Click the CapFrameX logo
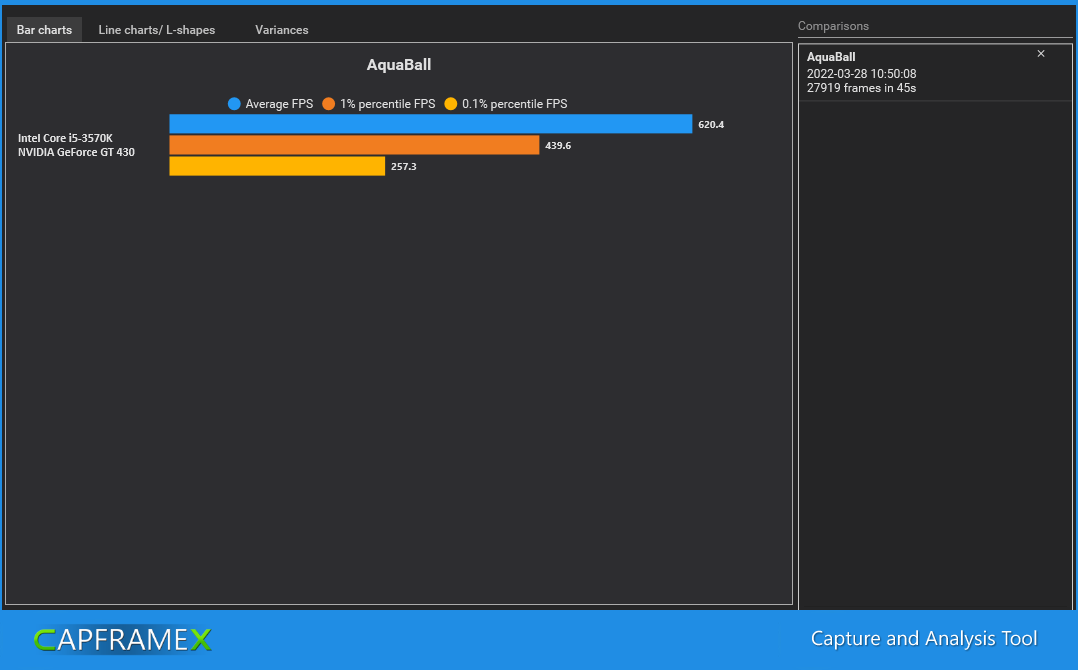This screenshot has width=1078, height=670. click(122, 640)
